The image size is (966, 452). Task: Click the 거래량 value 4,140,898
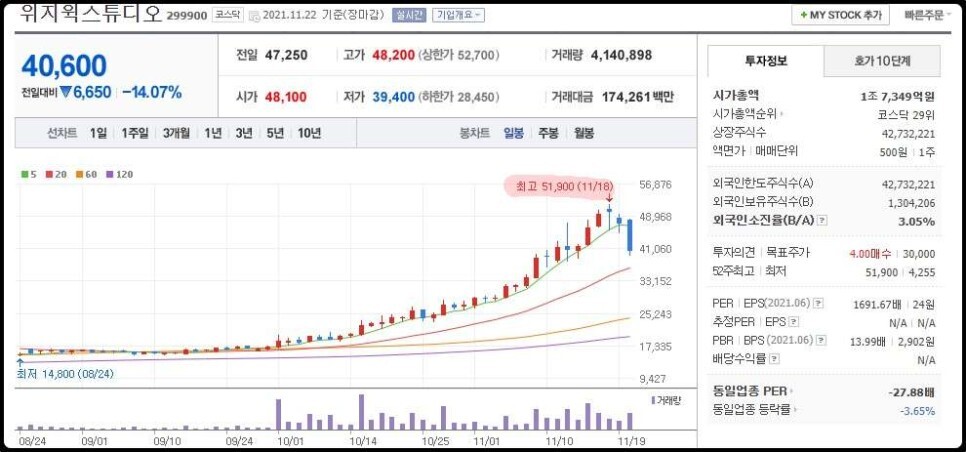pos(621,55)
